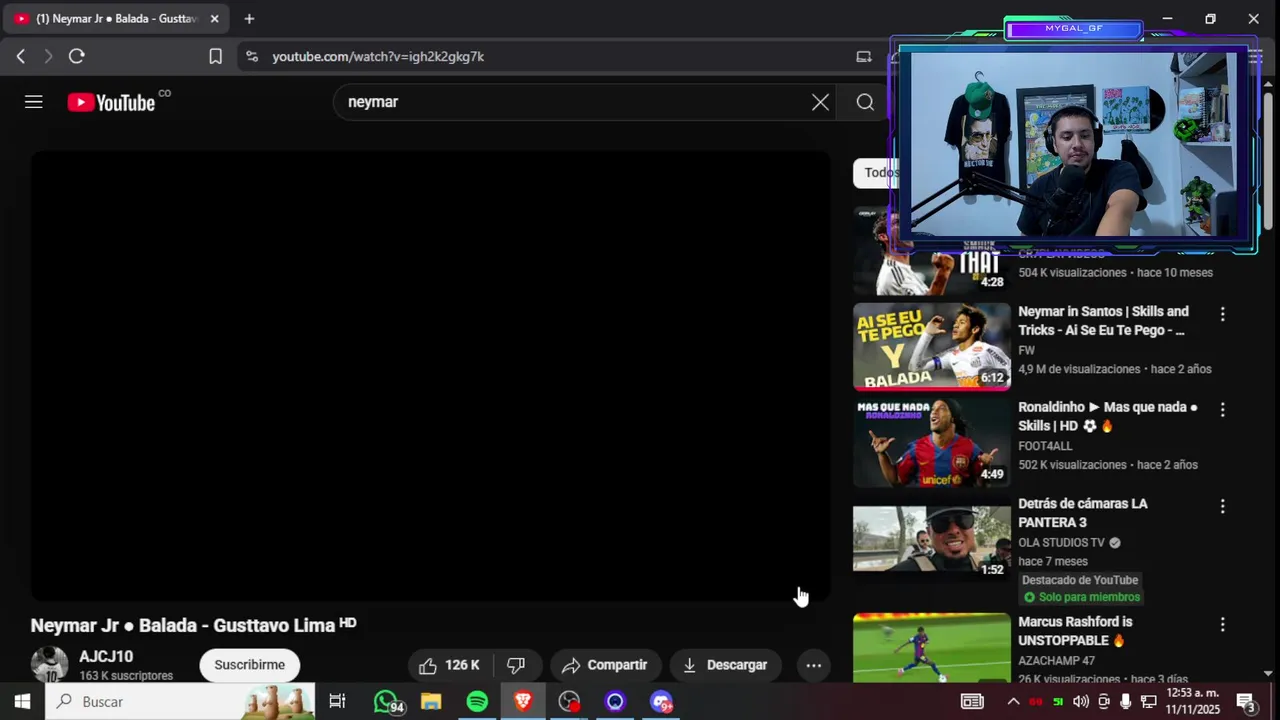Open the Marcus Rashford video thumbnail
The height and width of the screenshot is (720, 1280).
tap(932, 648)
